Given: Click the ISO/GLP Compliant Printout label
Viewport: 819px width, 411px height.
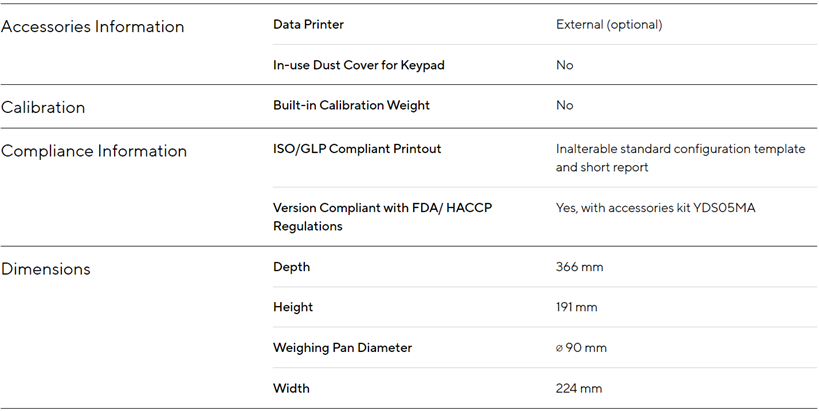Looking at the screenshot, I should [x=357, y=149].
